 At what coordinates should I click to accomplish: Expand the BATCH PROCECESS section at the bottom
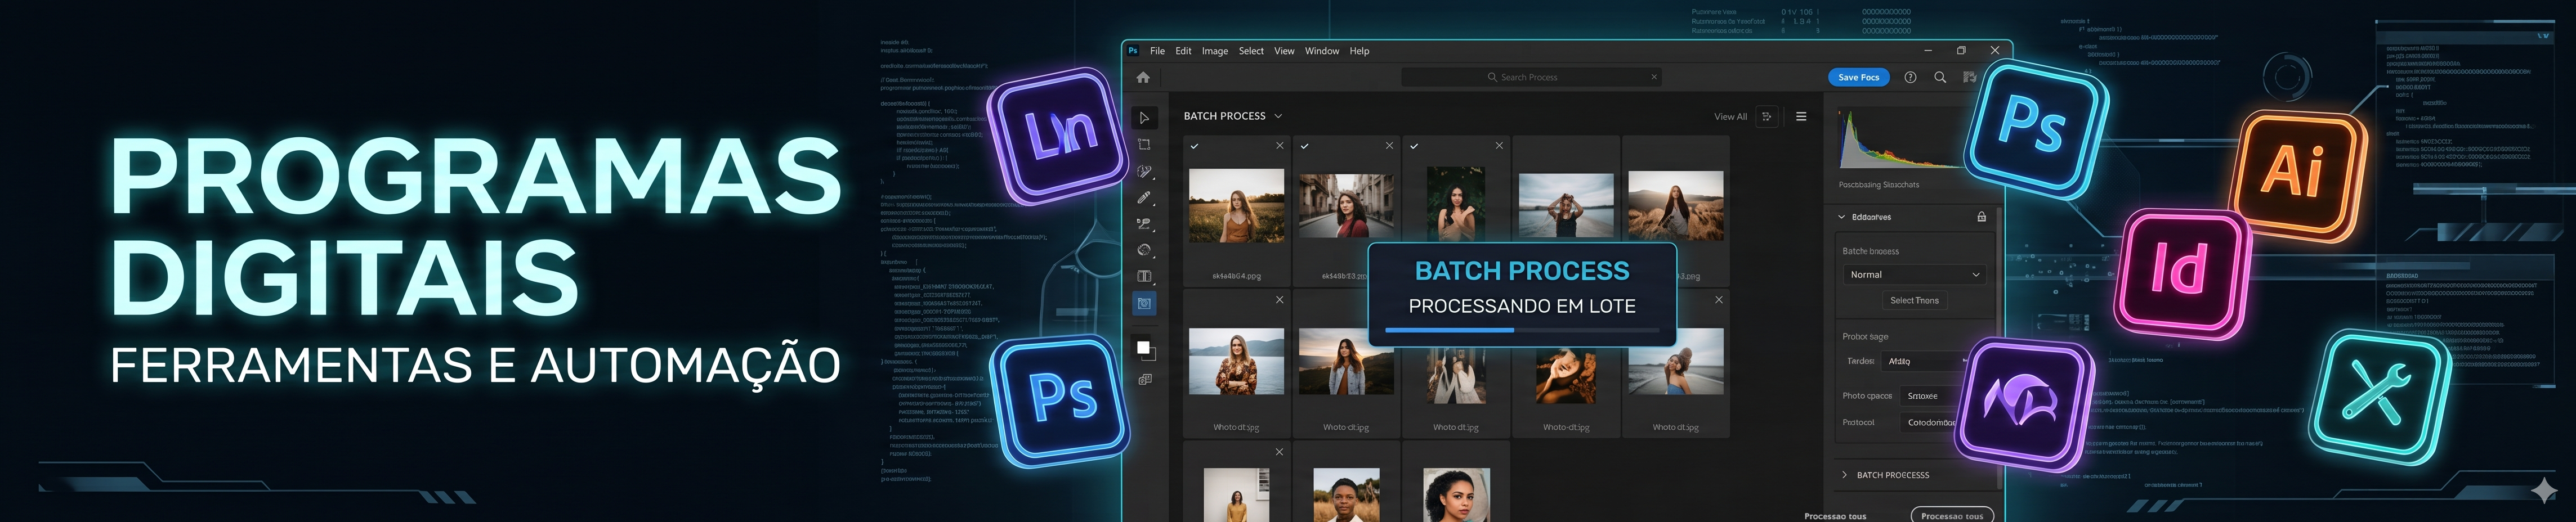click(1844, 475)
